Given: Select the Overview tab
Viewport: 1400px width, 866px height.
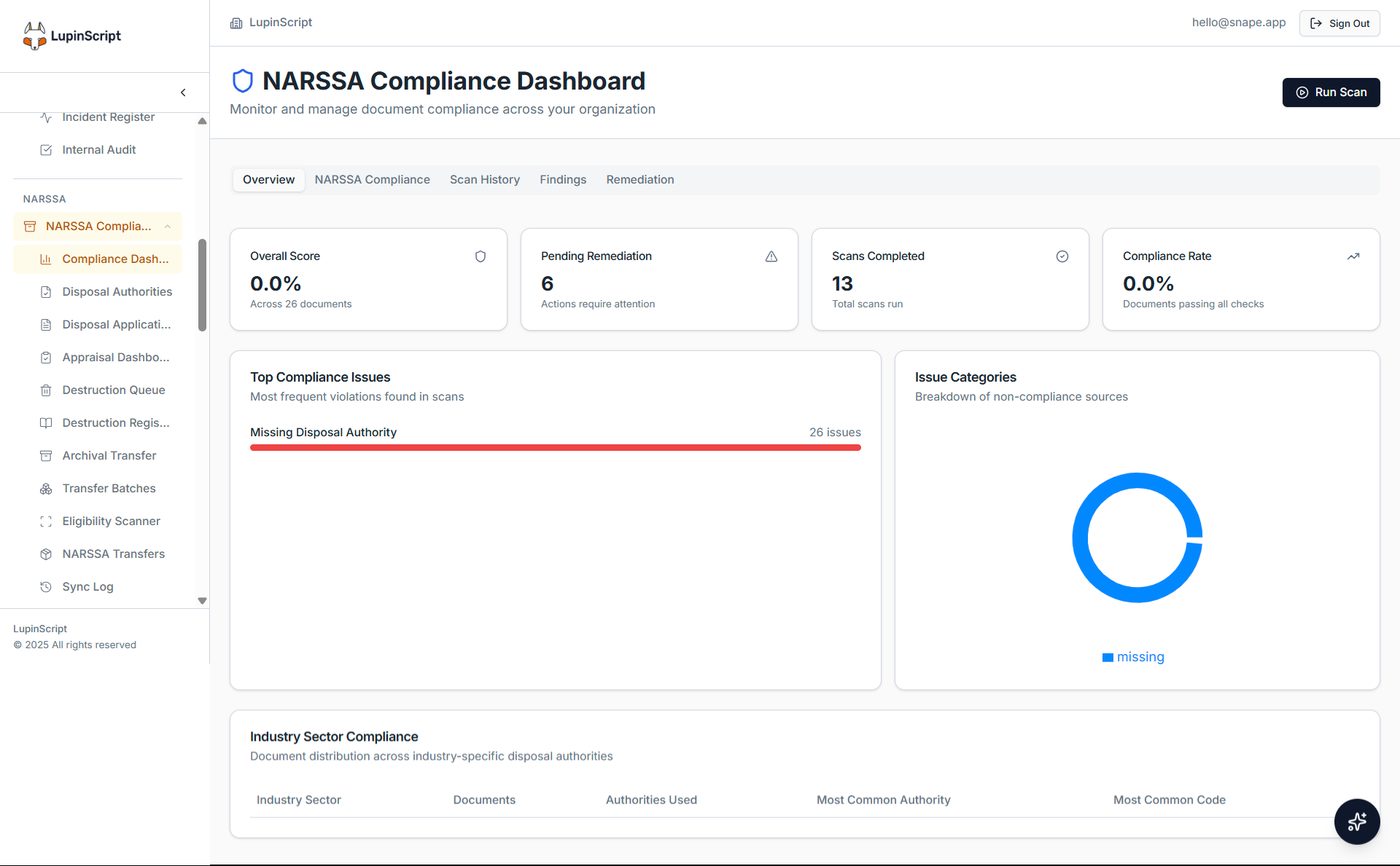Looking at the screenshot, I should (269, 180).
